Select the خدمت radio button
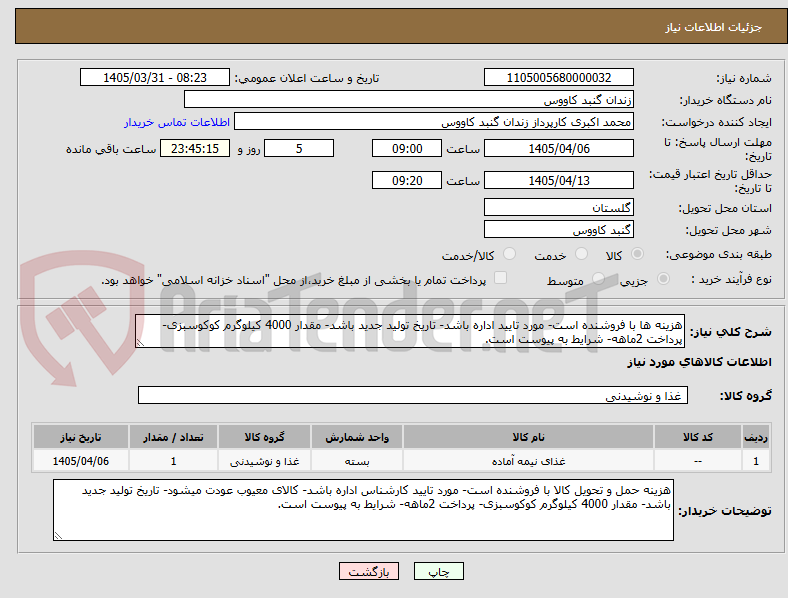This screenshot has width=788, height=598. [581, 254]
